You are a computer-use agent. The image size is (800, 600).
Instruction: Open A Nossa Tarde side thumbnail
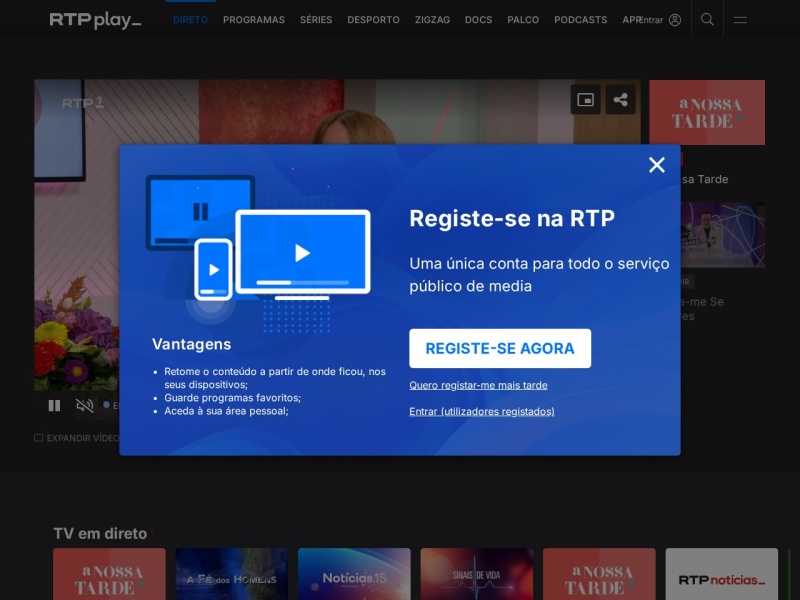click(707, 112)
